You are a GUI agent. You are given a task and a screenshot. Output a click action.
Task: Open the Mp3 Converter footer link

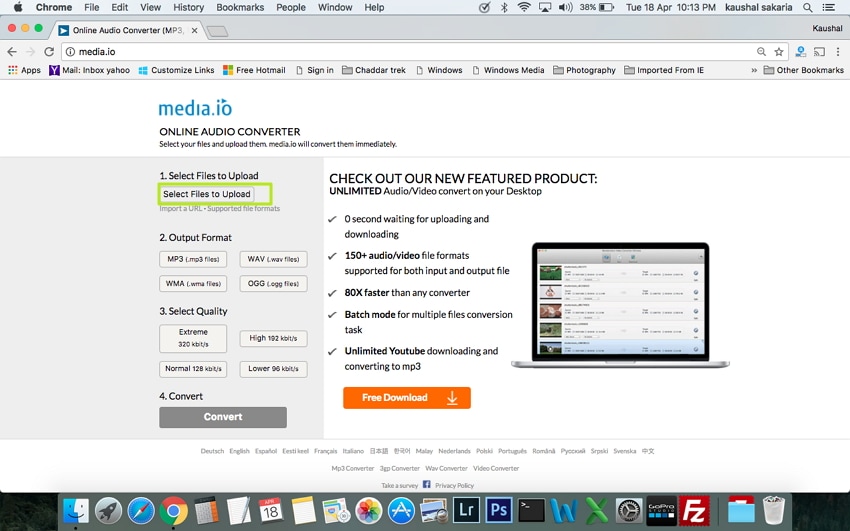click(x=353, y=468)
